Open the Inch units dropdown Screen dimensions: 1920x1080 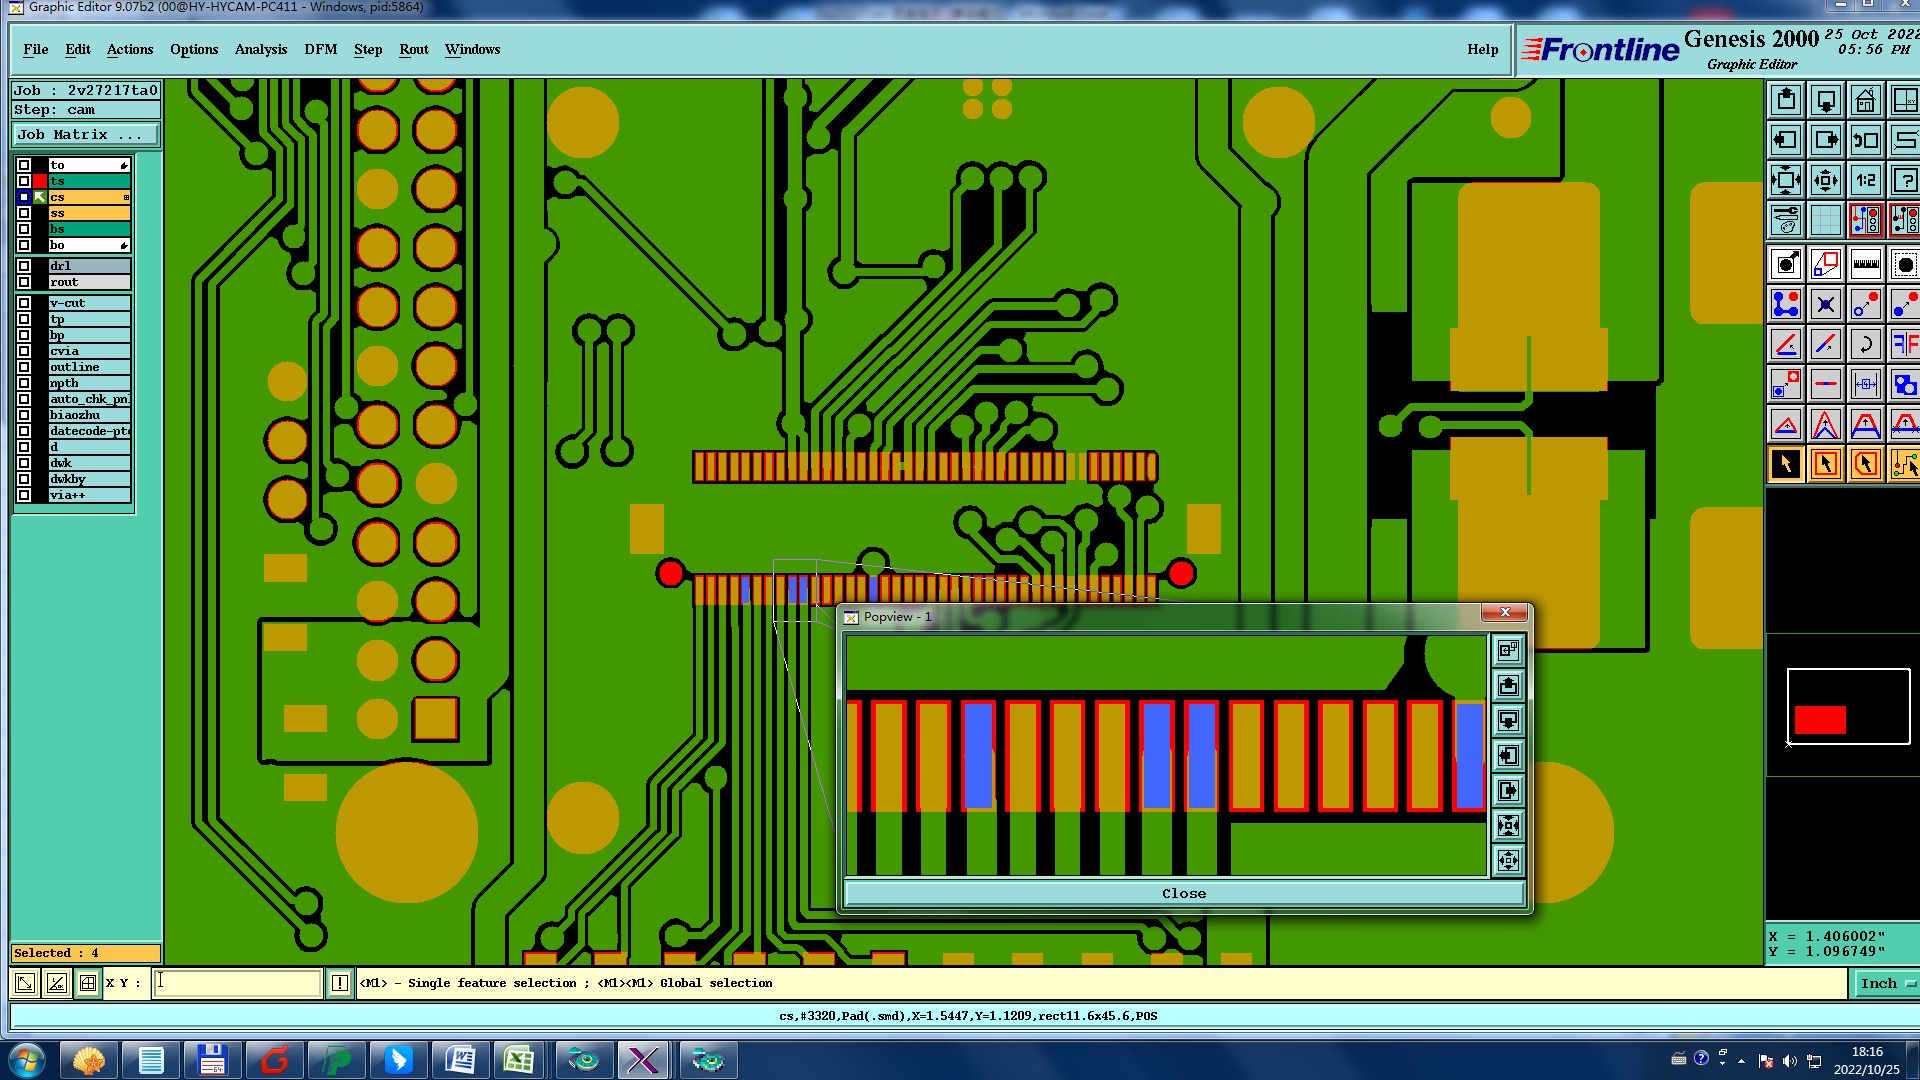tap(1885, 983)
